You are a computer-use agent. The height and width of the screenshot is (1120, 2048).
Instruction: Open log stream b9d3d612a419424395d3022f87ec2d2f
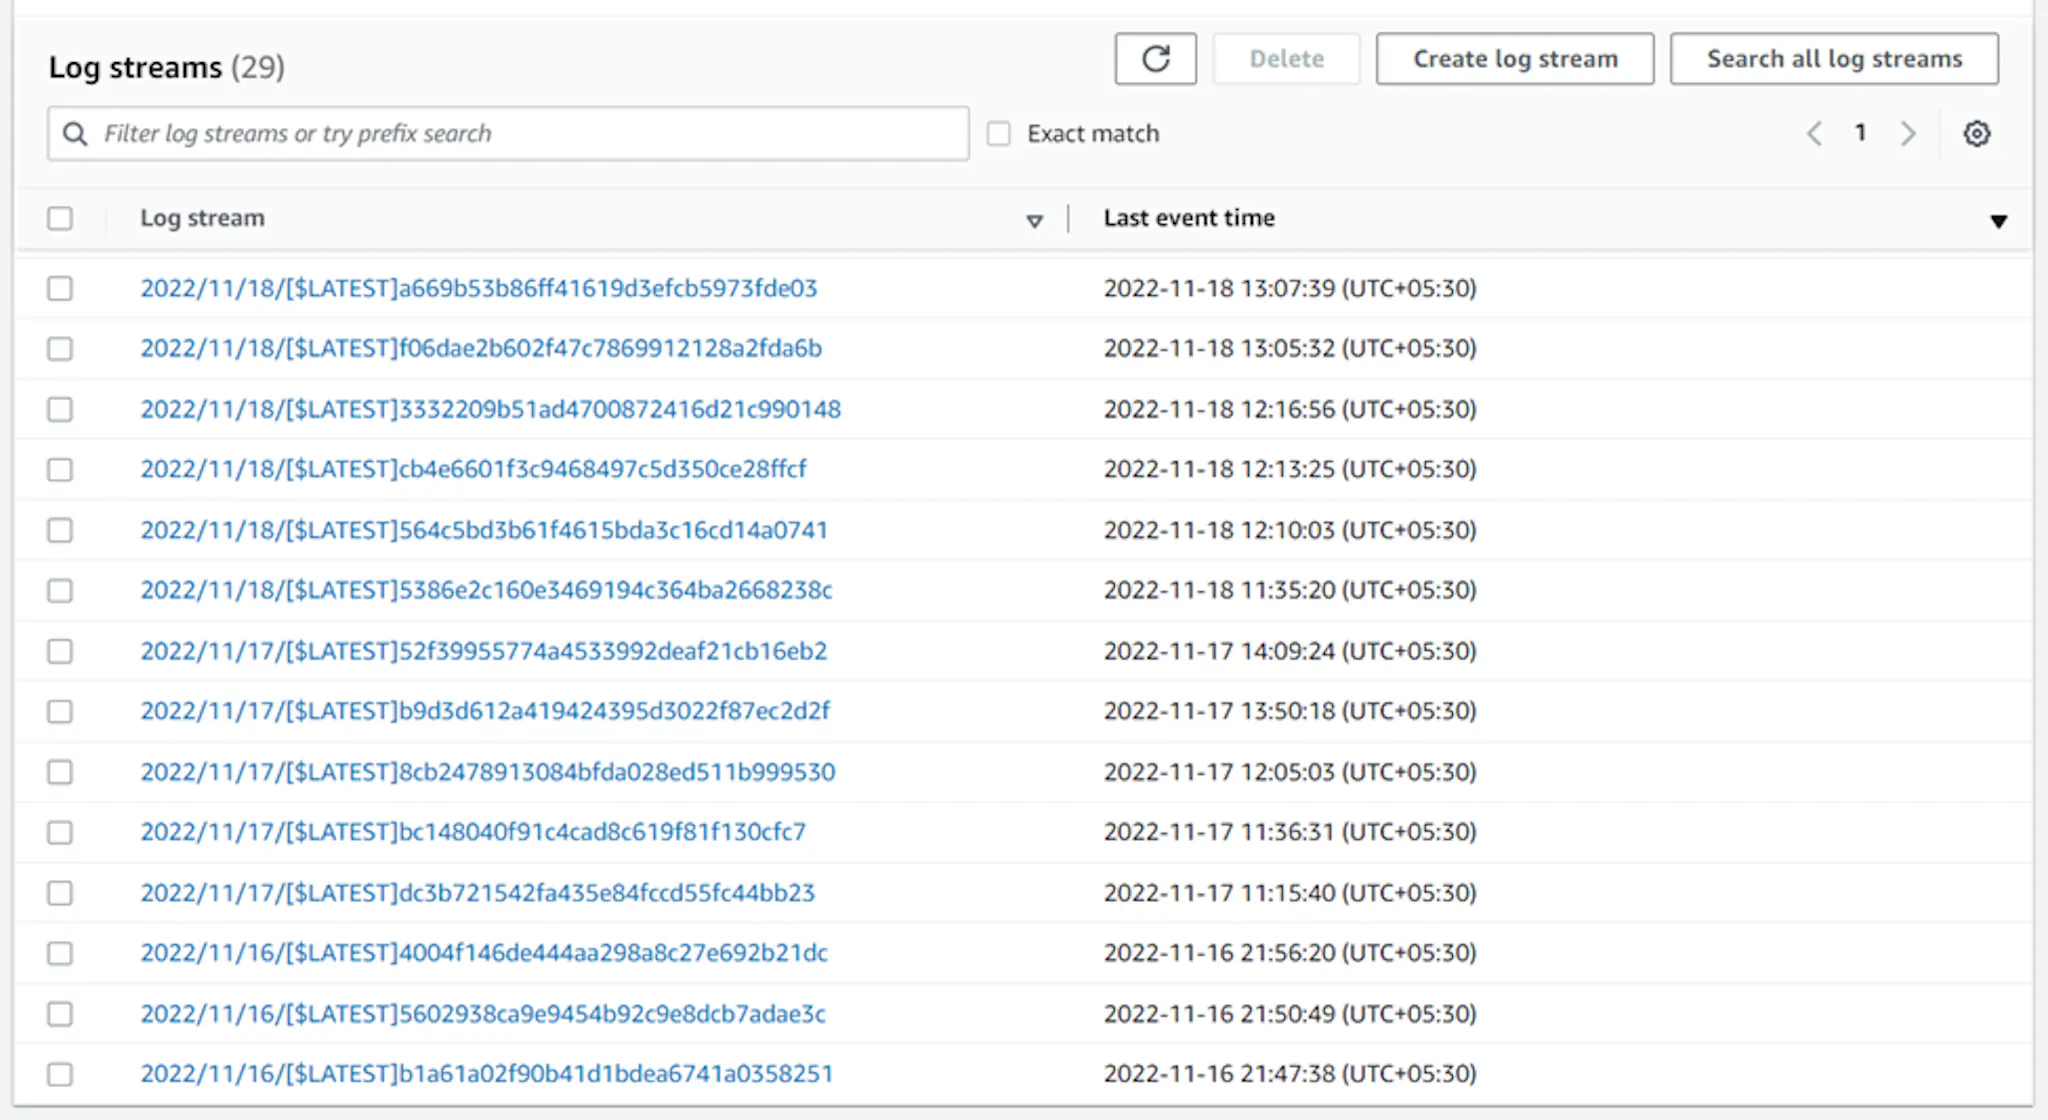pos(485,711)
